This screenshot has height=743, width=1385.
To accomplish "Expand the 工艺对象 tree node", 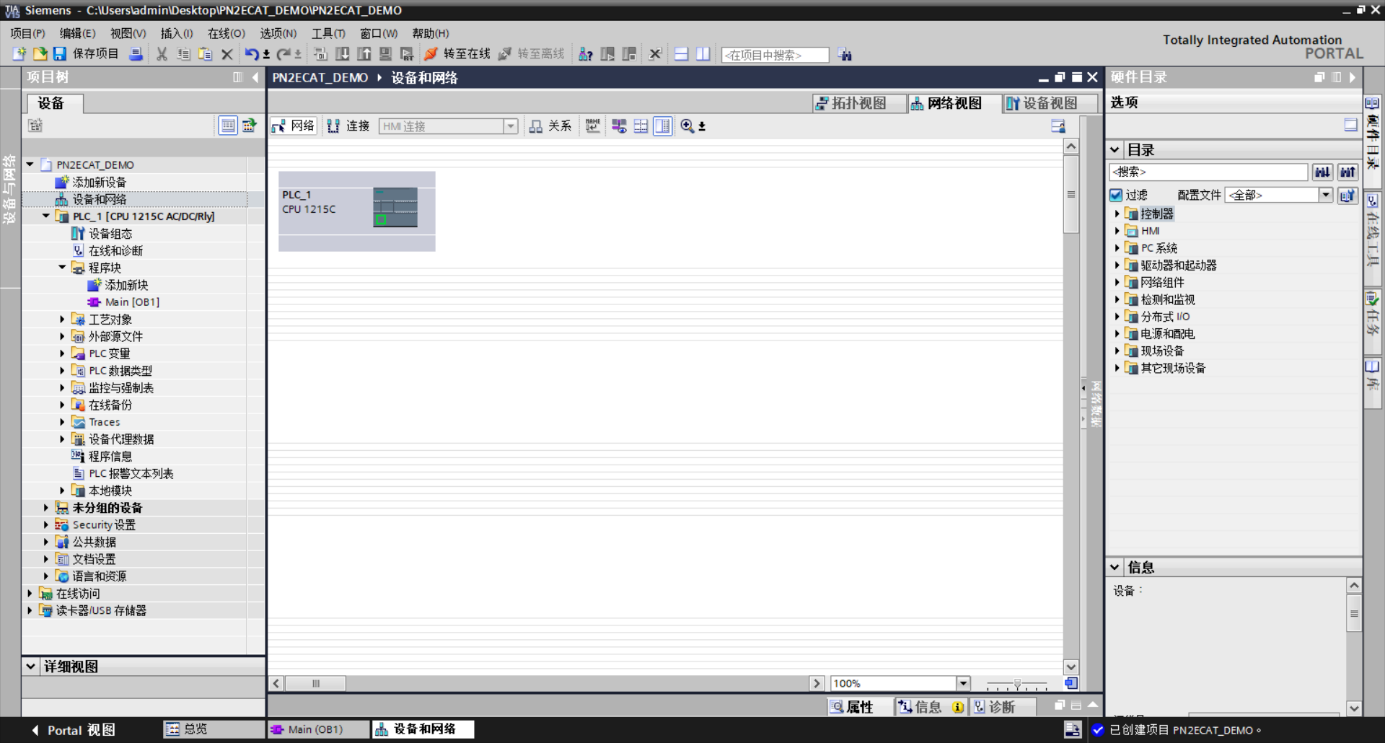I will click(62, 320).
